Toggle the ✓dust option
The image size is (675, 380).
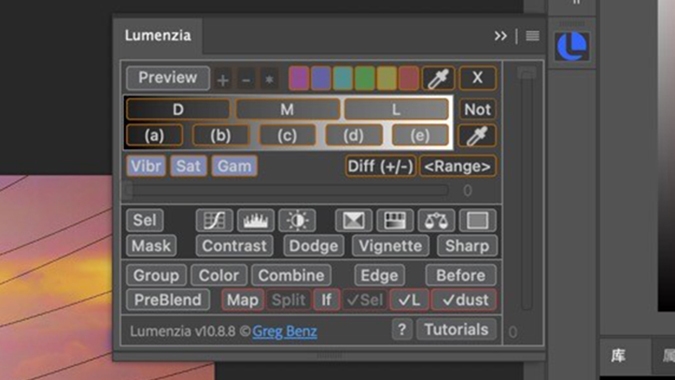pyautogui.click(x=464, y=300)
